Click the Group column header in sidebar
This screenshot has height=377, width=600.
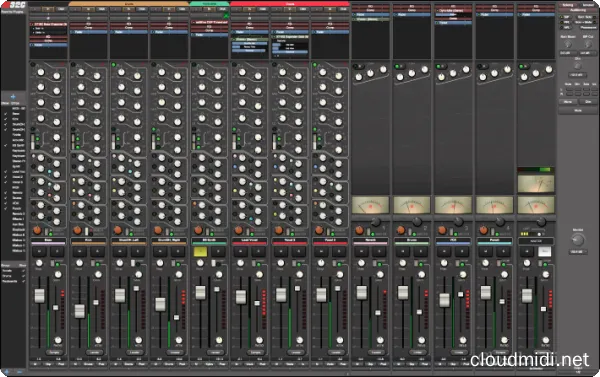[x=5, y=265]
